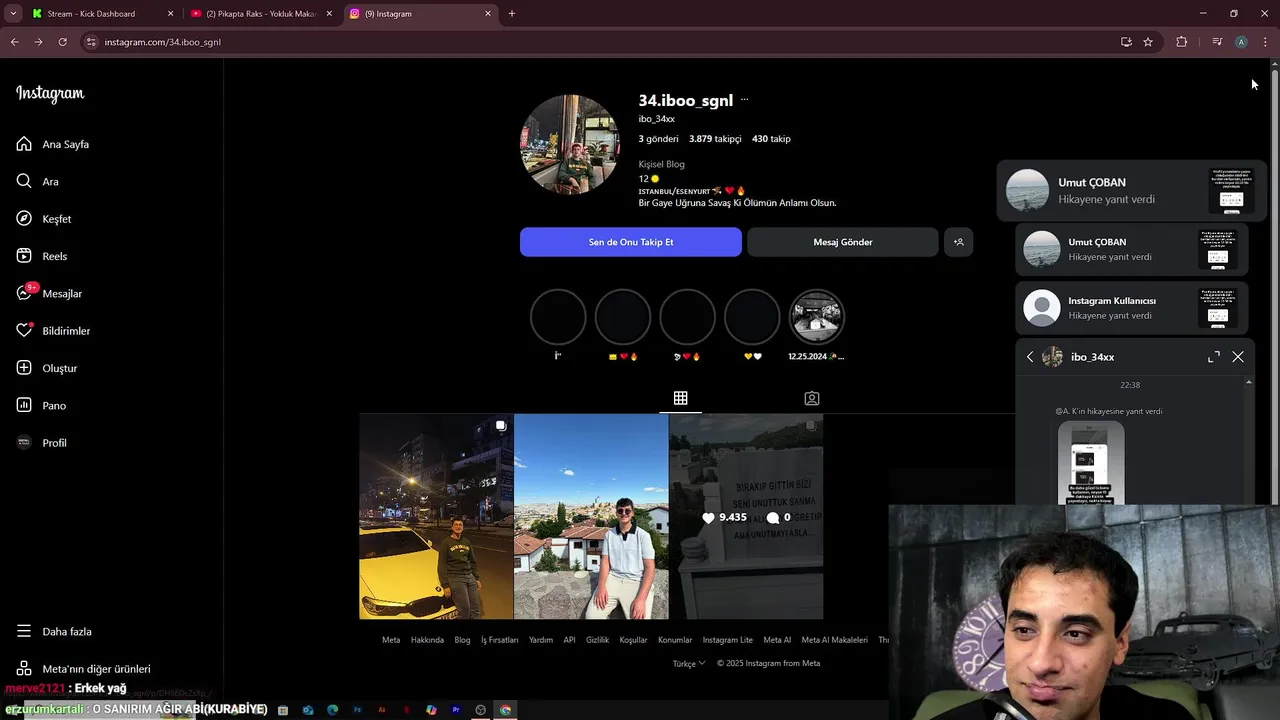Click the Instagram logo in the sidebar
1280x720 pixels.
(50, 94)
